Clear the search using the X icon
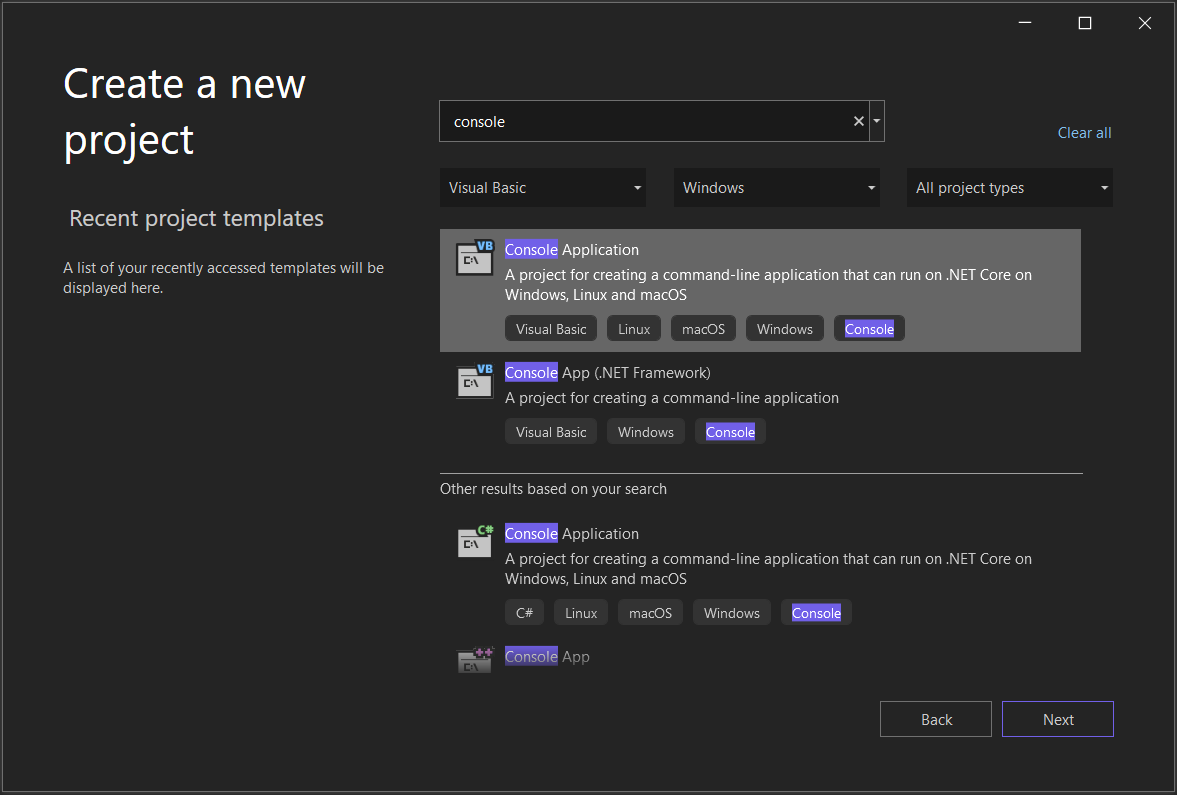The width and height of the screenshot is (1177, 795). click(x=858, y=120)
